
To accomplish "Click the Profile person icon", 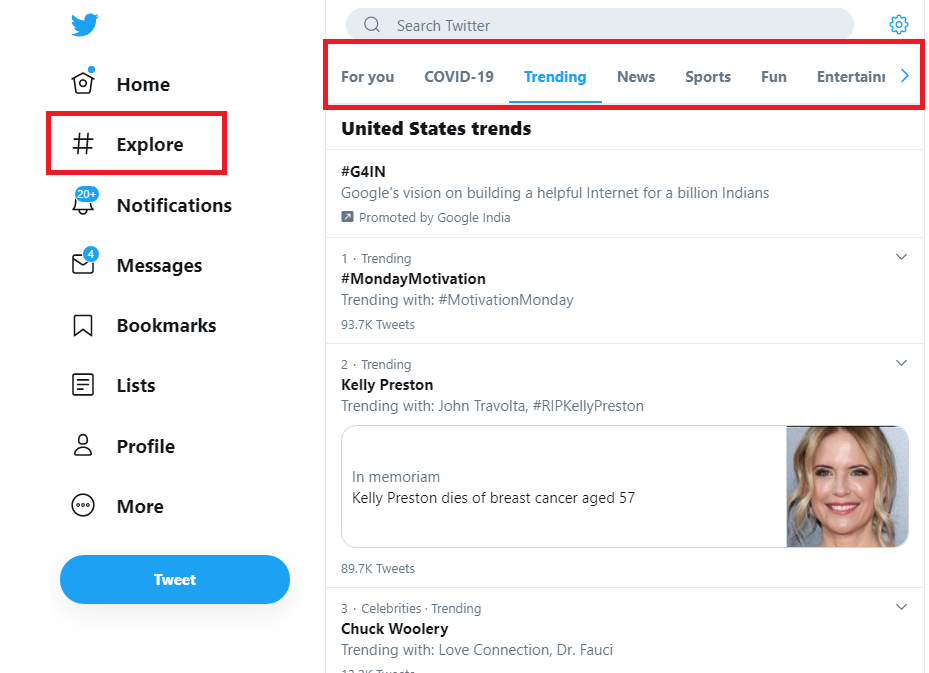I will click(x=83, y=446).
